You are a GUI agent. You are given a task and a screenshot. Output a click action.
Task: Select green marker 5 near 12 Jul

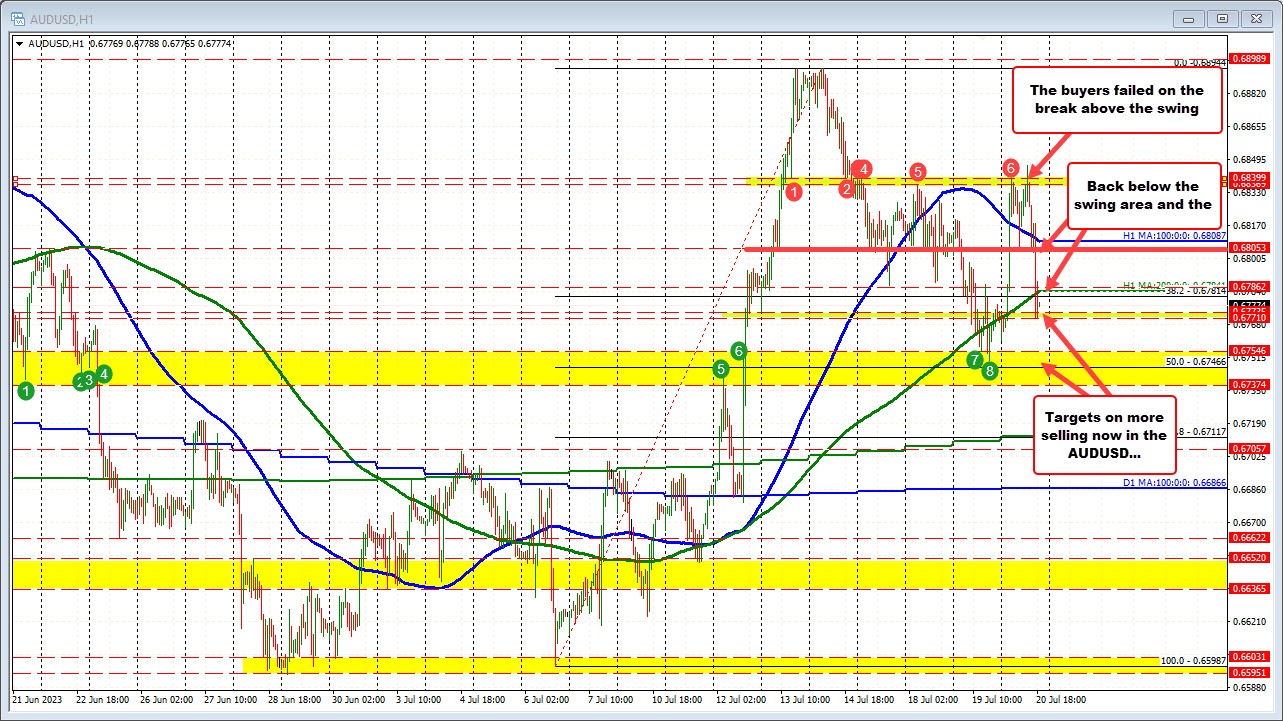[x=720, y=369]
